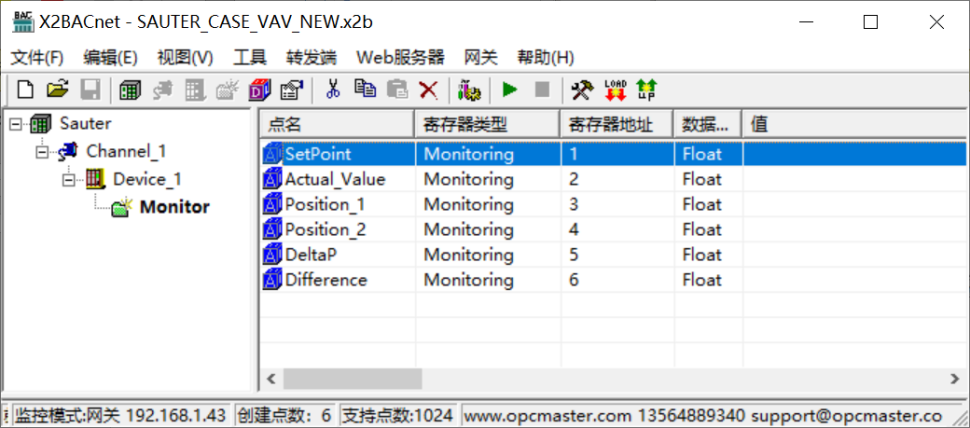The height and width of the screenshot is (428, 970).
Task: Click the 支持点数:1024 status entry
Action: pyautogui.click(x=398, y=416)
